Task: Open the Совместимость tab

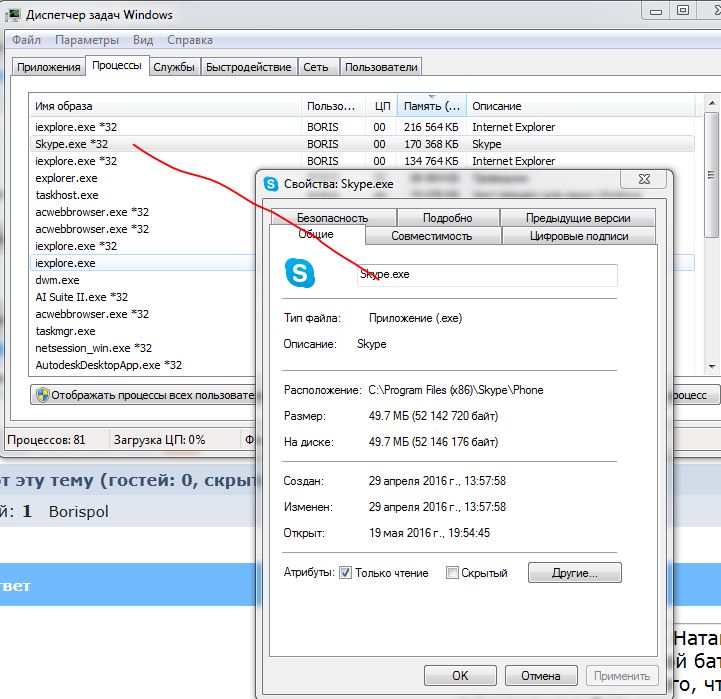Action: click(432, 236)
